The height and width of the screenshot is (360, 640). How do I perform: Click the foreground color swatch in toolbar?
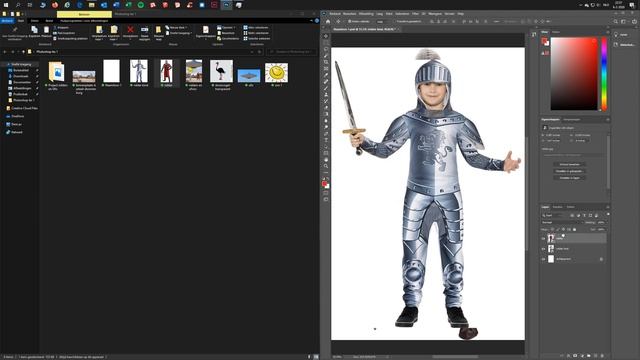coord(324,184)
